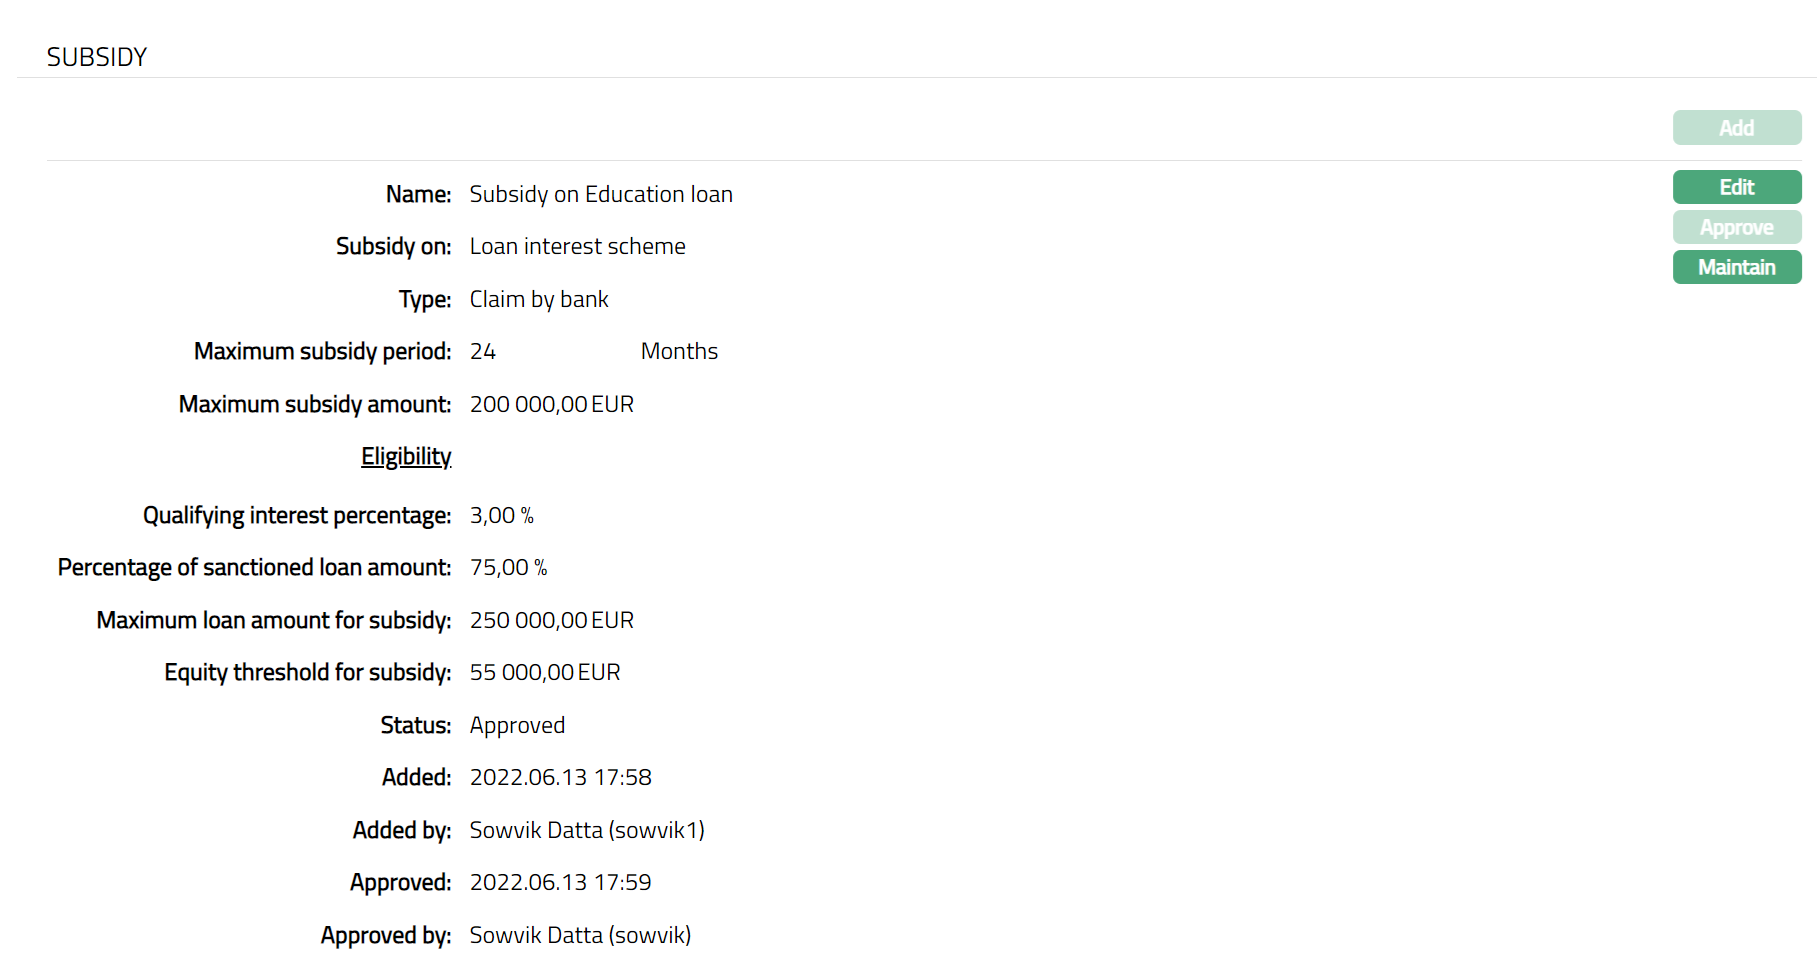Image resolution: width=1817 pixels, height=972 pixels.
Task: Click the Months unit text
Action: 679,351
